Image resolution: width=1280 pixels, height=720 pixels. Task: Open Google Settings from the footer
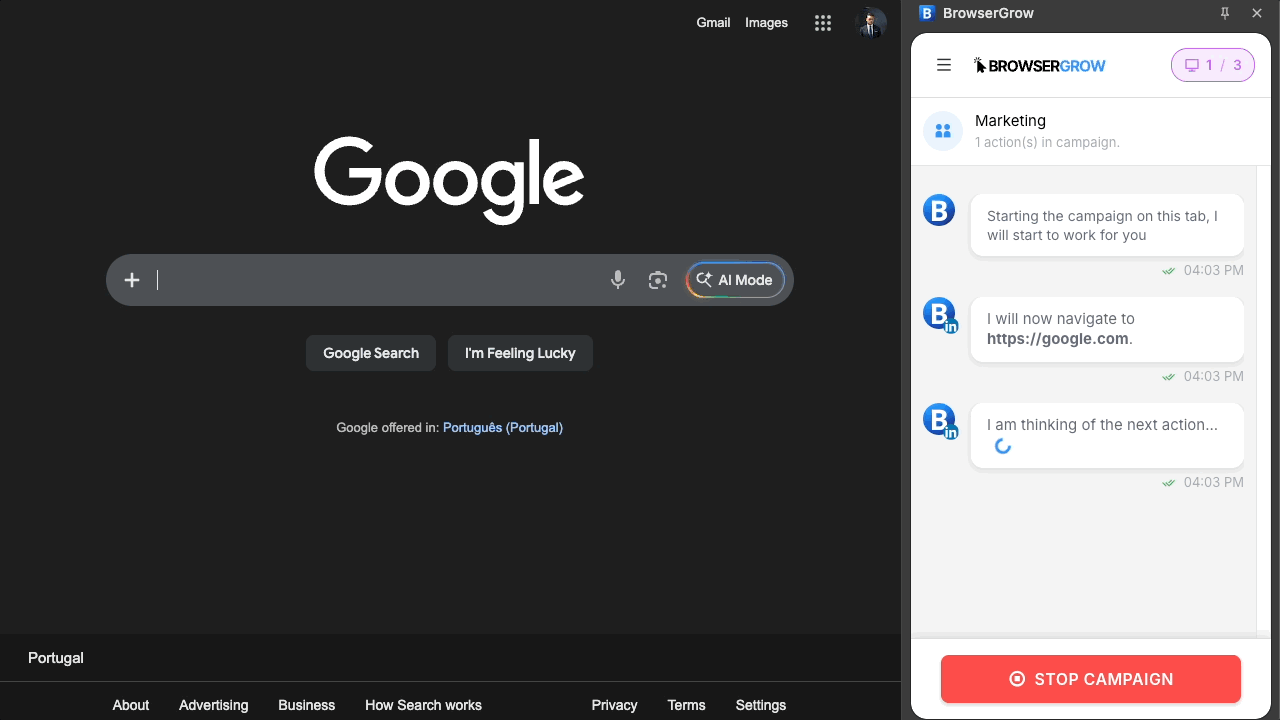coord(760,705)
